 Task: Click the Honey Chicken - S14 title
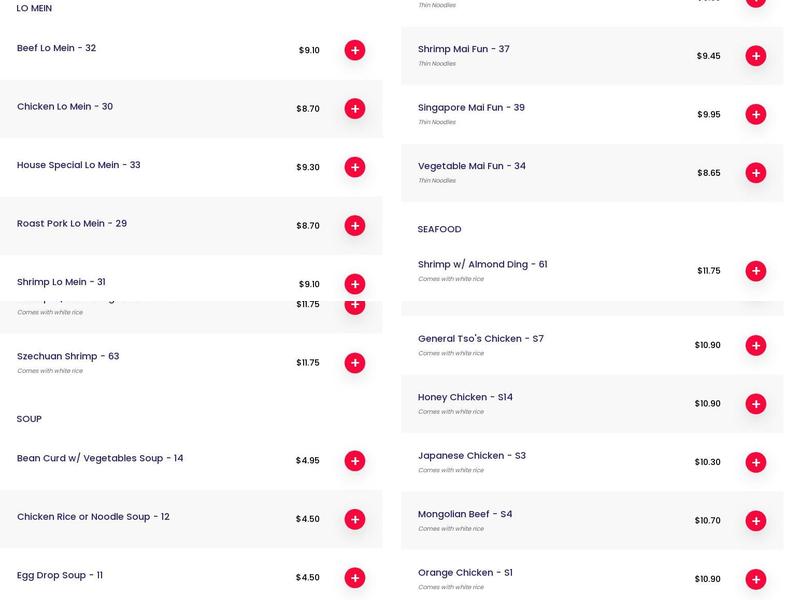[465, 397]
